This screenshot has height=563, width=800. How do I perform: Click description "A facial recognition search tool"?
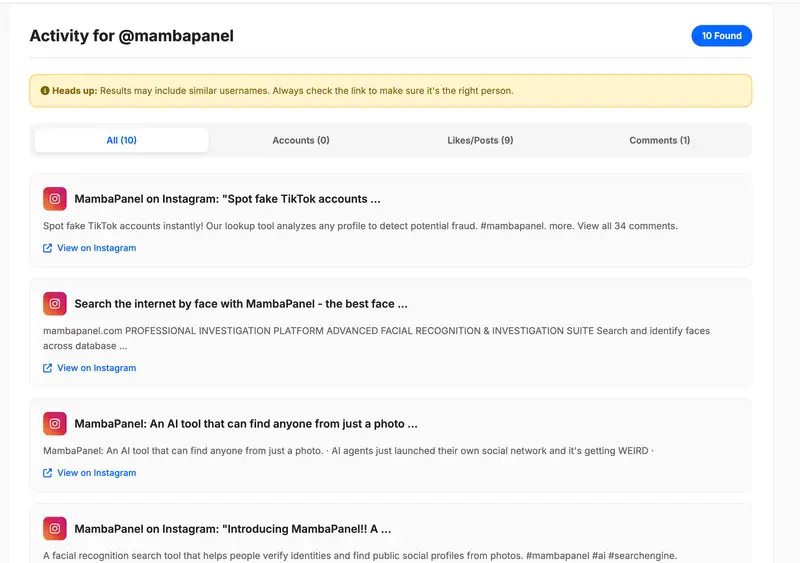(x=360, y=556)
